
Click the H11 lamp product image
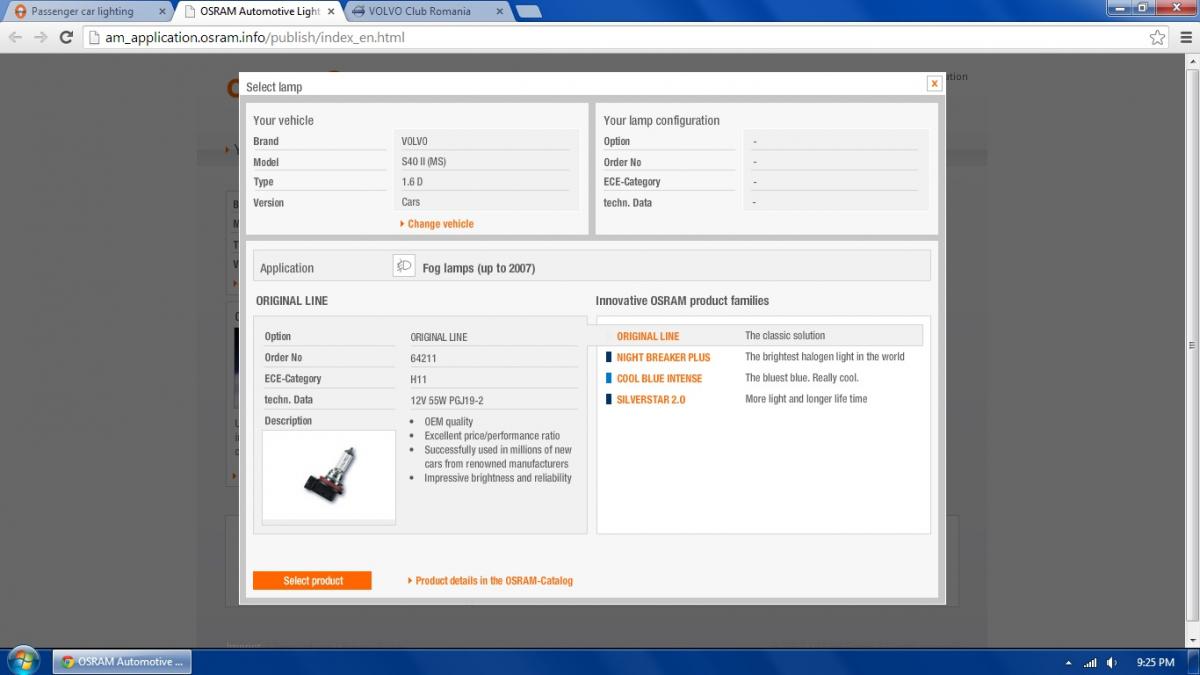pyautogui.click(x=329, y=477)
